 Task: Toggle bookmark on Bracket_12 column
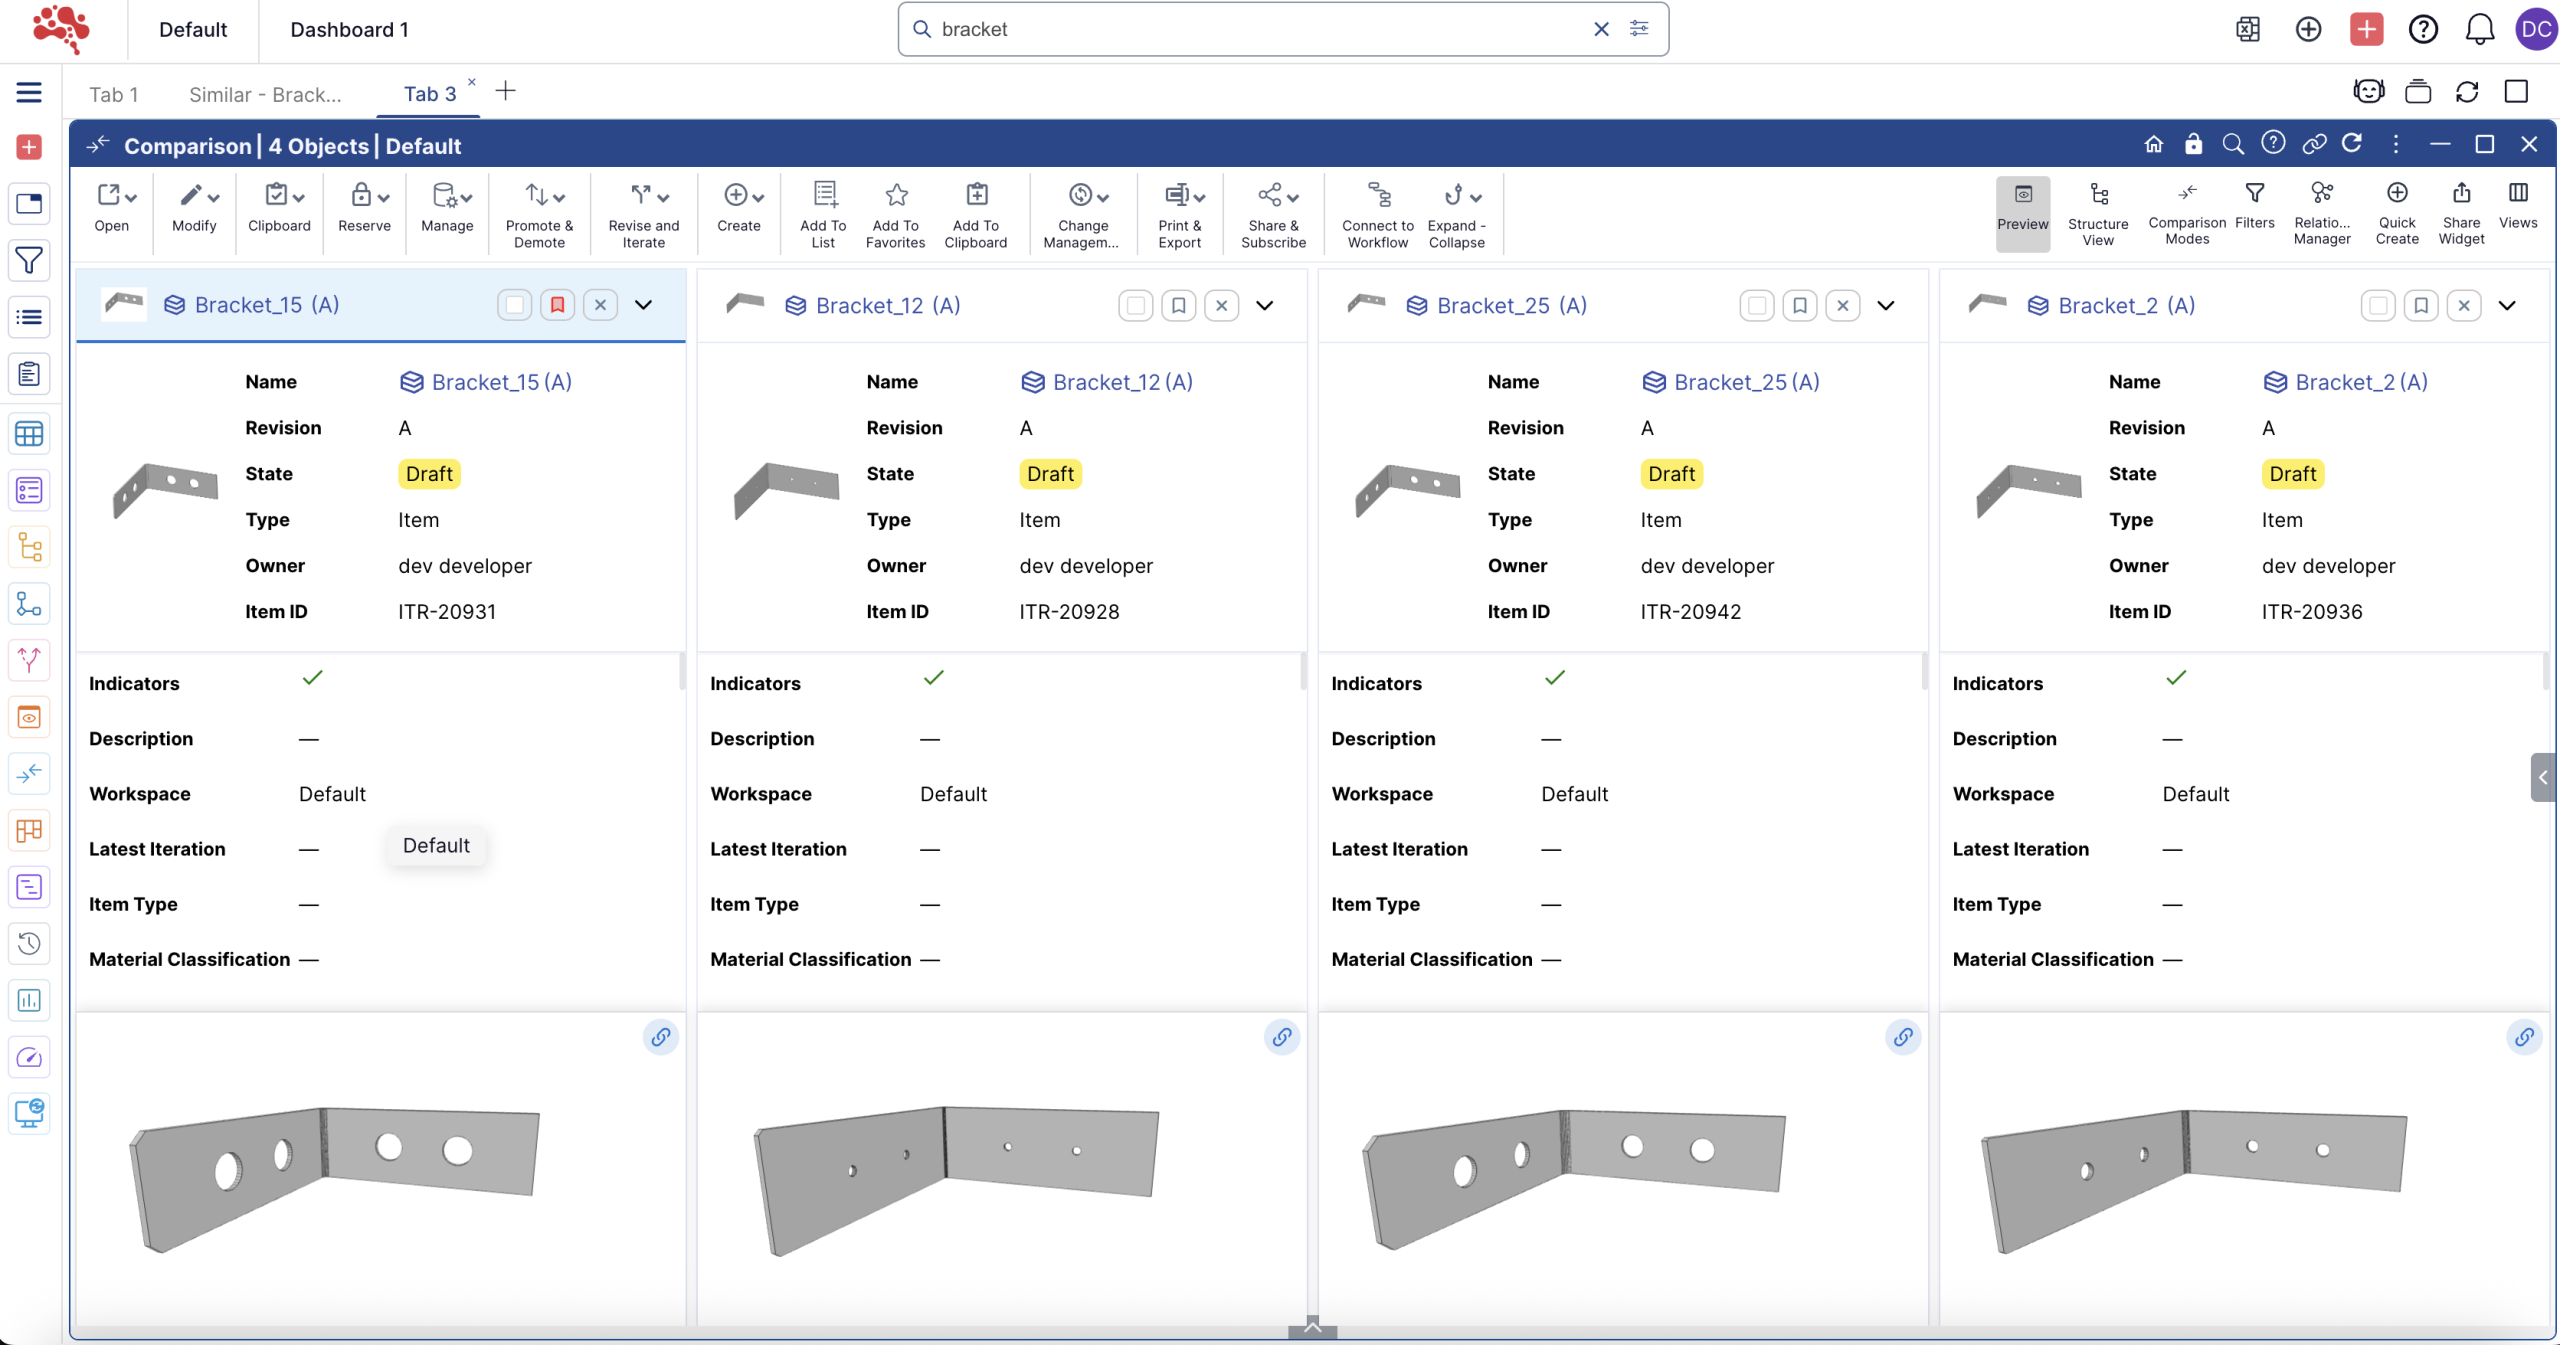click(1178, 305)
